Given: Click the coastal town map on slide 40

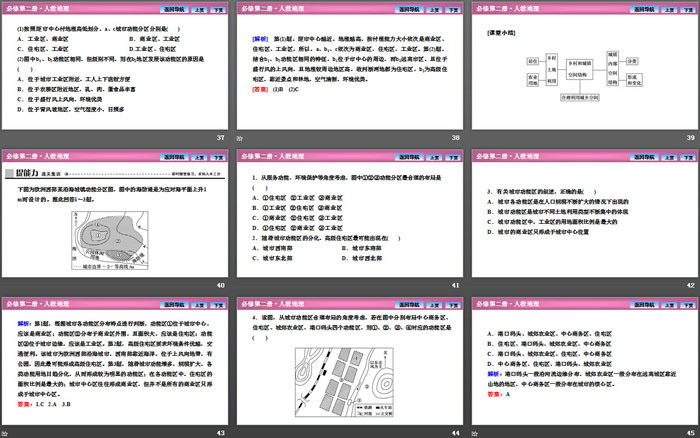Looking at the screenshot, I should (110, 240).
